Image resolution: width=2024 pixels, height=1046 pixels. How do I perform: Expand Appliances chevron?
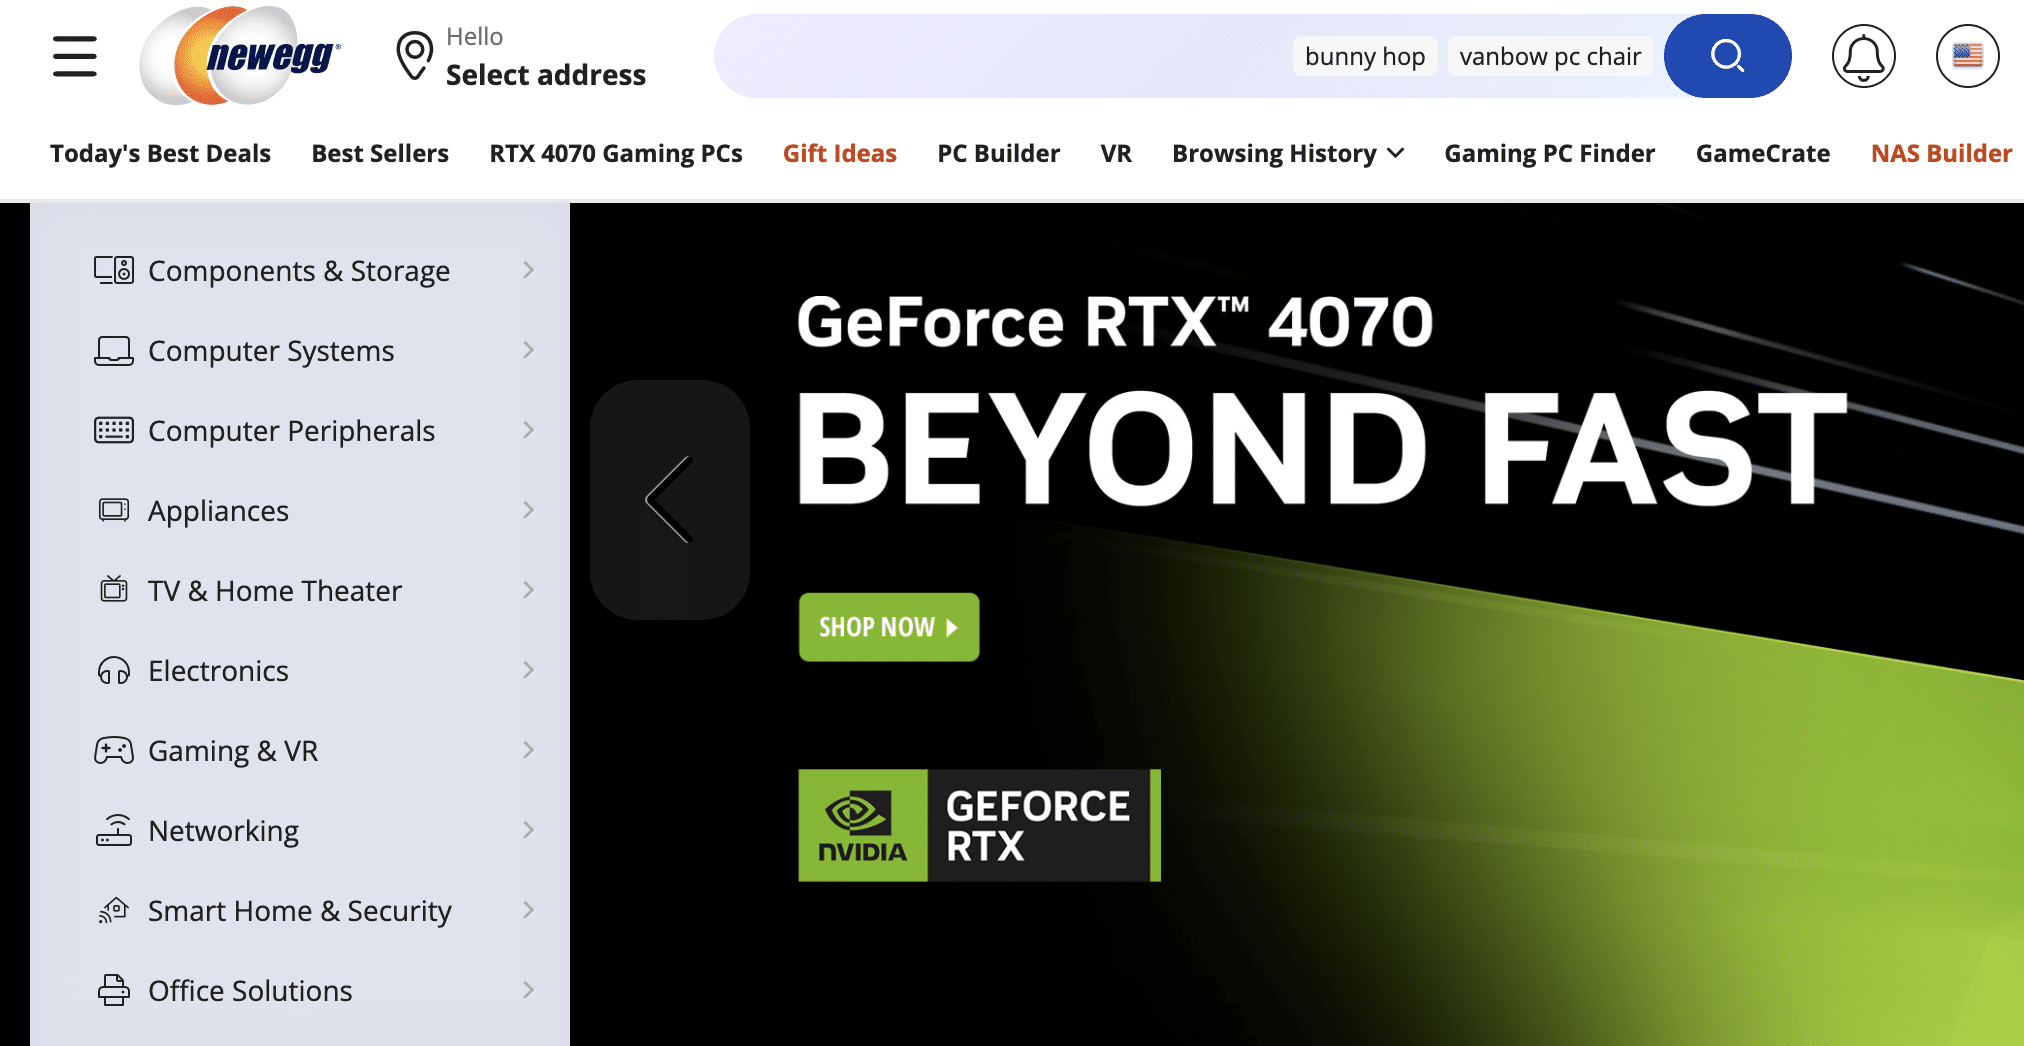(528, 510)
